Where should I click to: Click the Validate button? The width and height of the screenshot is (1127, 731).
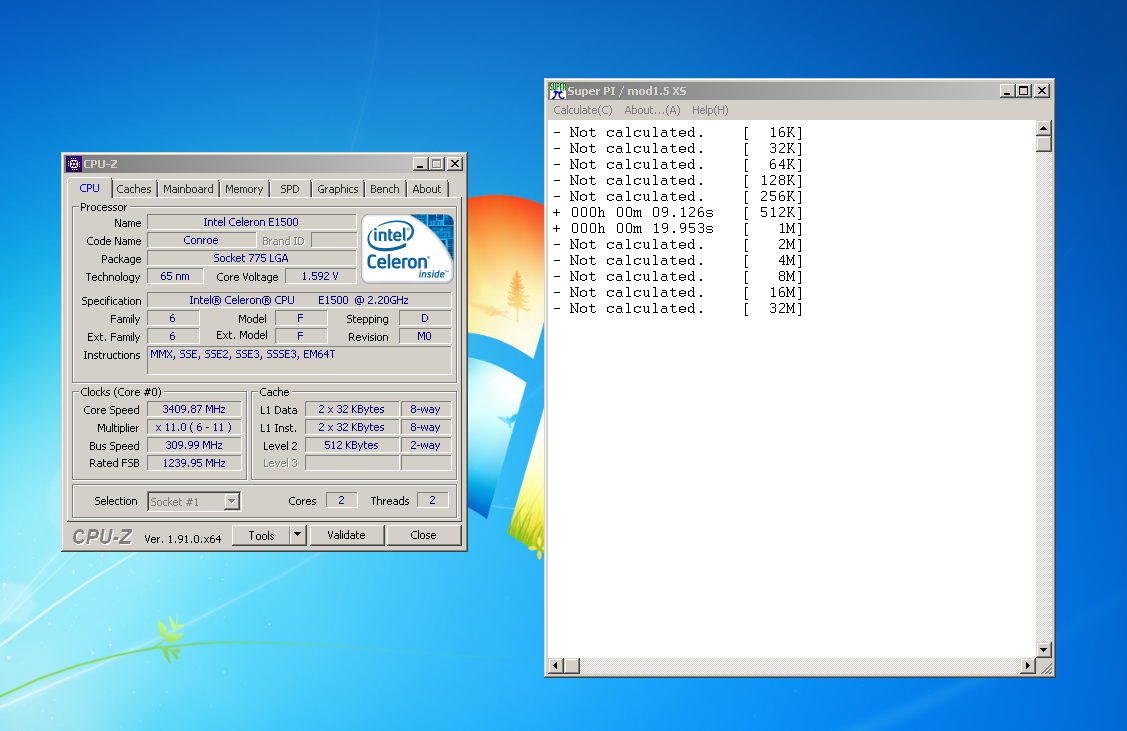click(x=346, y=535)
